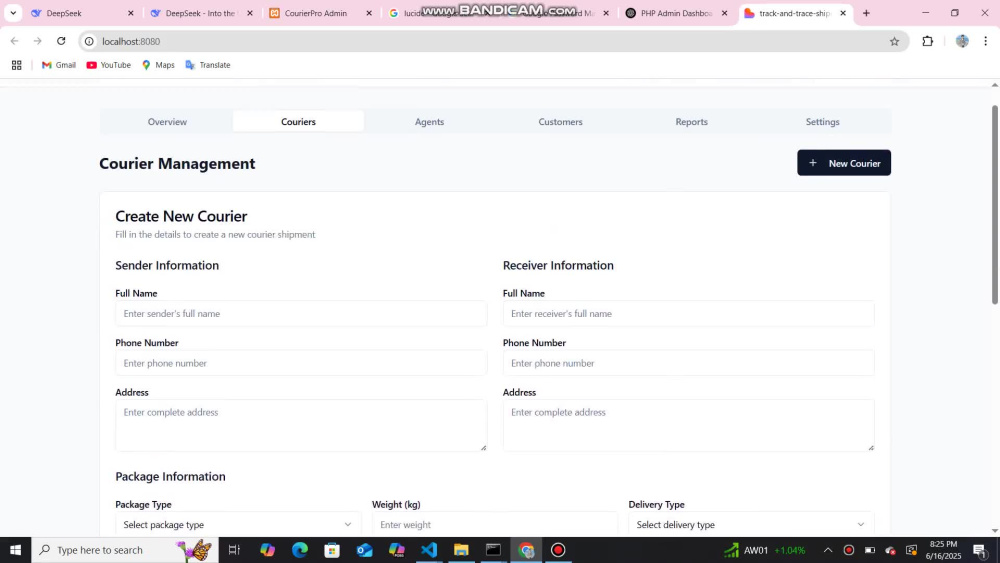This screenshot has height=563, width=1000.
Task: Focus the receiver Phone Number field
Action: [689, 363]
